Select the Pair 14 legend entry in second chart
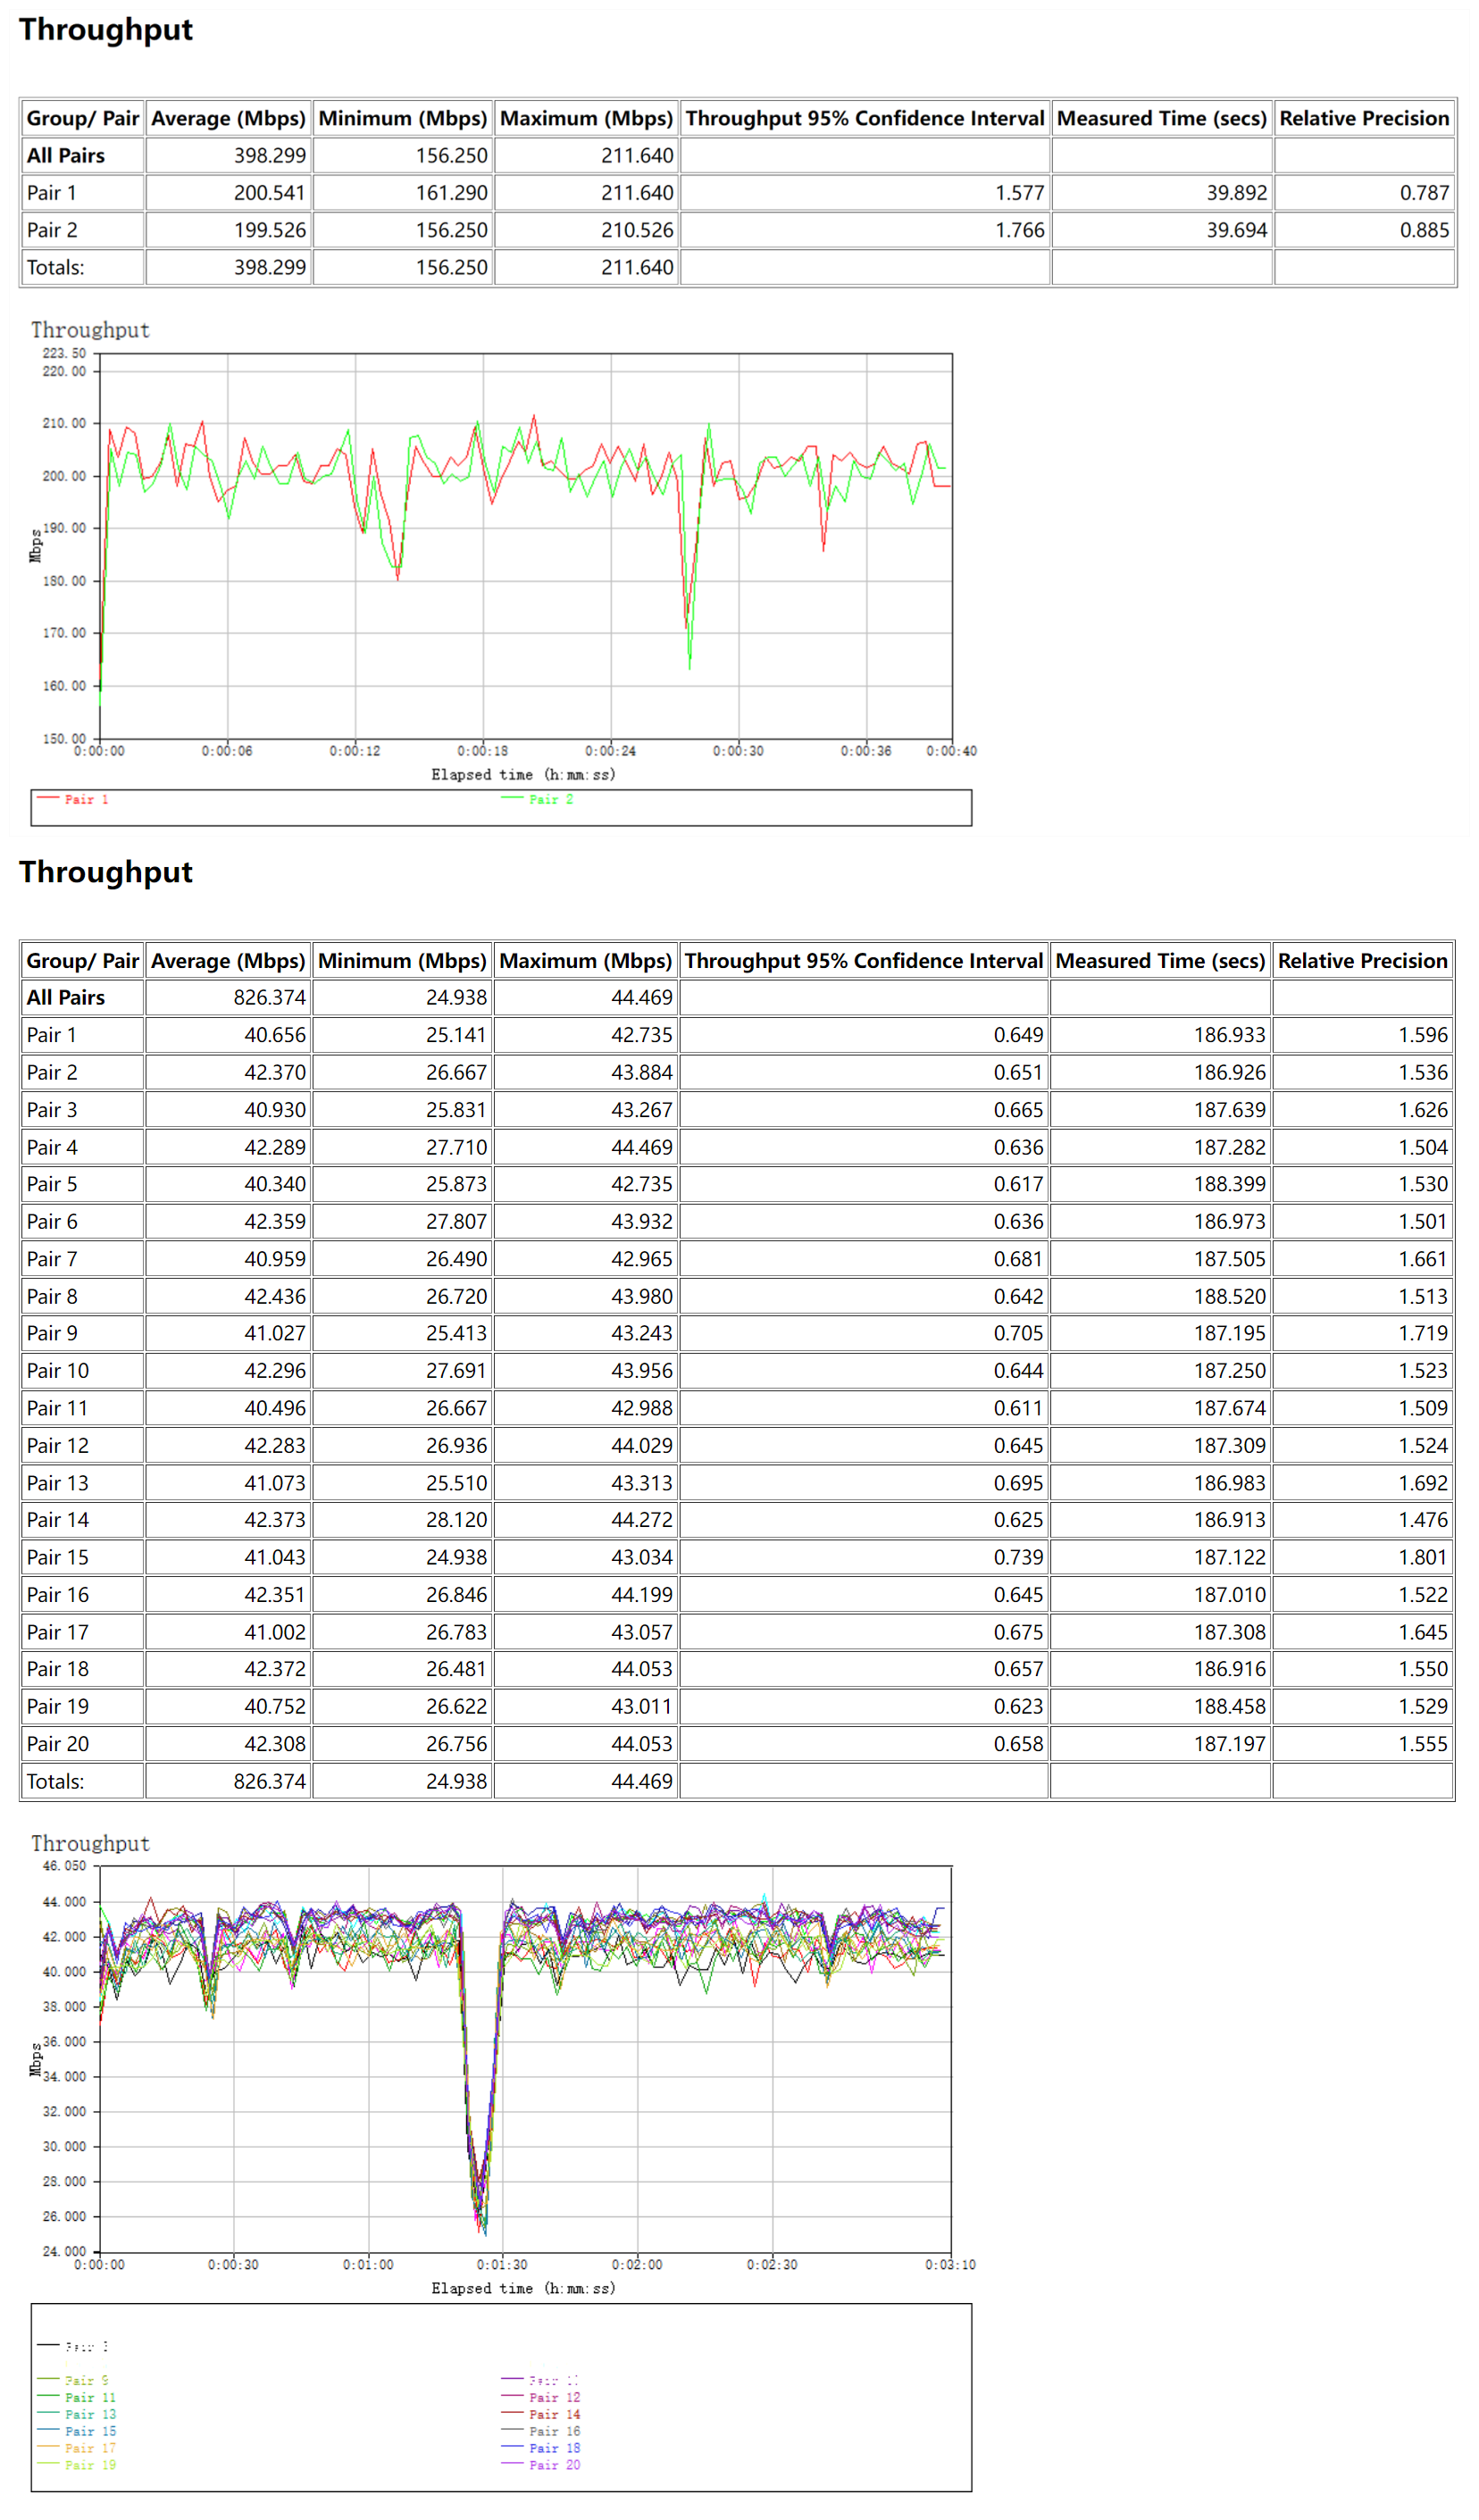 click(x=541, y=2414)
